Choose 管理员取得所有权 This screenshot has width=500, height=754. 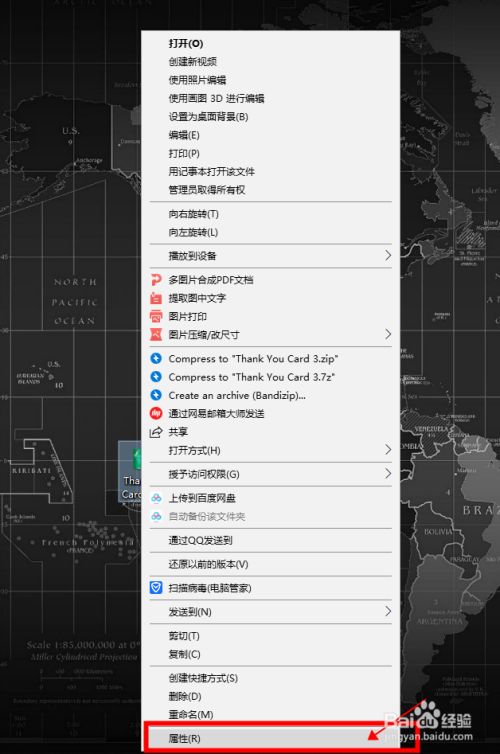[271, 189]
